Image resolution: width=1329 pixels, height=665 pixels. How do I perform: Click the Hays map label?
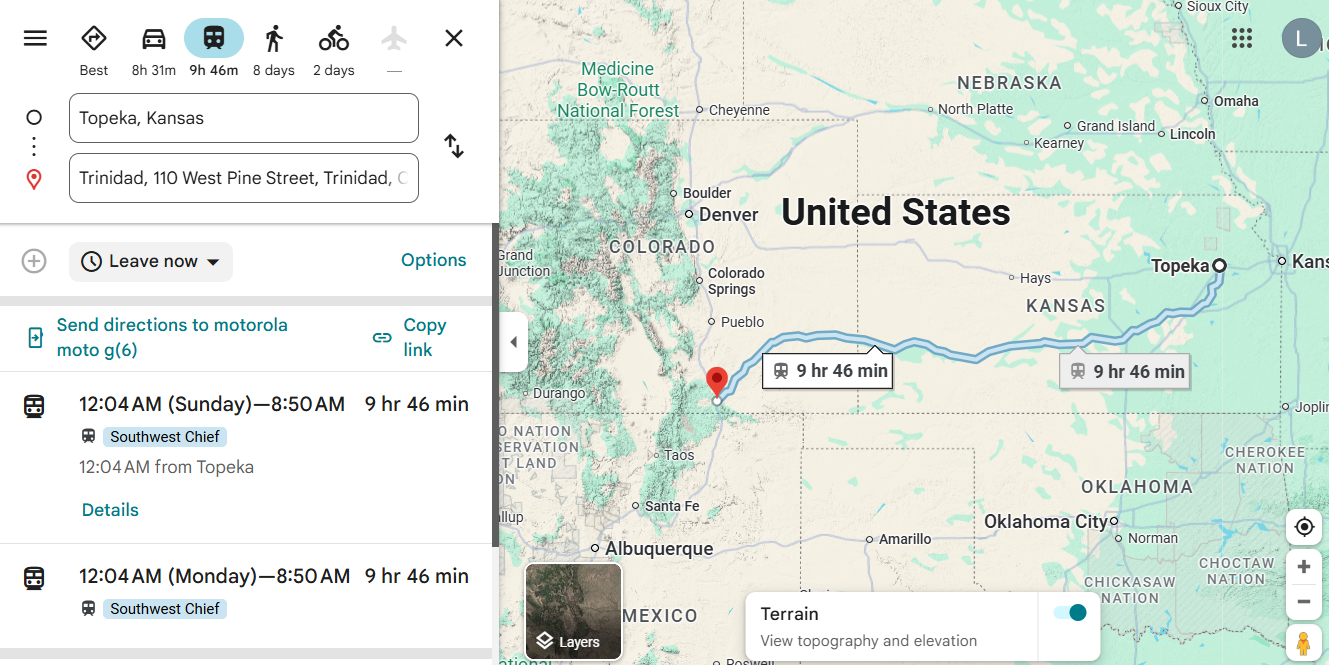coord(1035,278)
